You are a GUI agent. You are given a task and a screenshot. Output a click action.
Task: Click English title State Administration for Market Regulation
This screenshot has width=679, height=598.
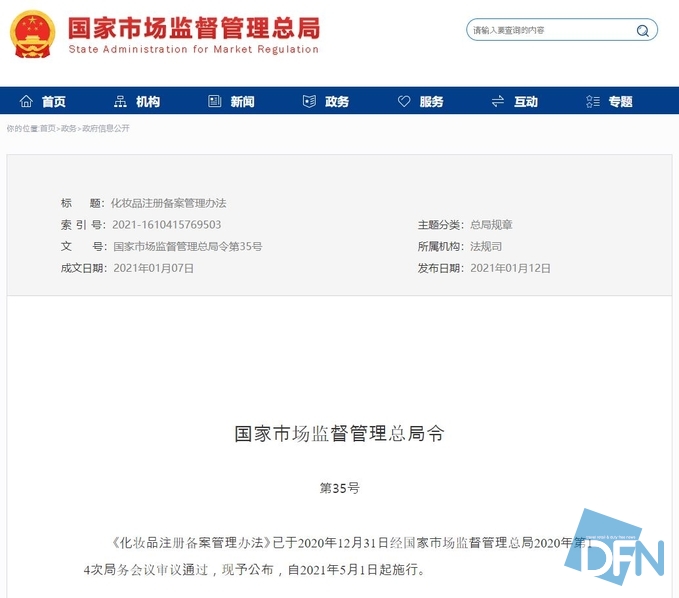(194, 49)
